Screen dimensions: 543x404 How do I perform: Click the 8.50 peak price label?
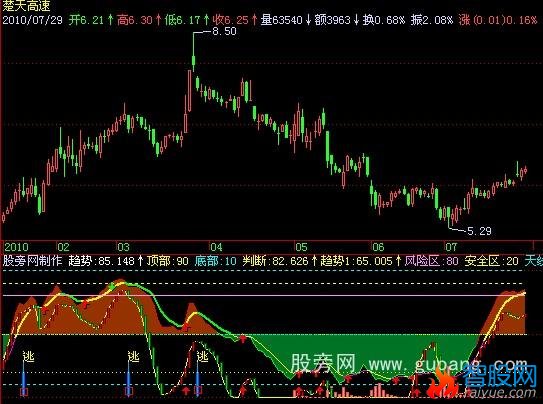(x=224, y=32)
